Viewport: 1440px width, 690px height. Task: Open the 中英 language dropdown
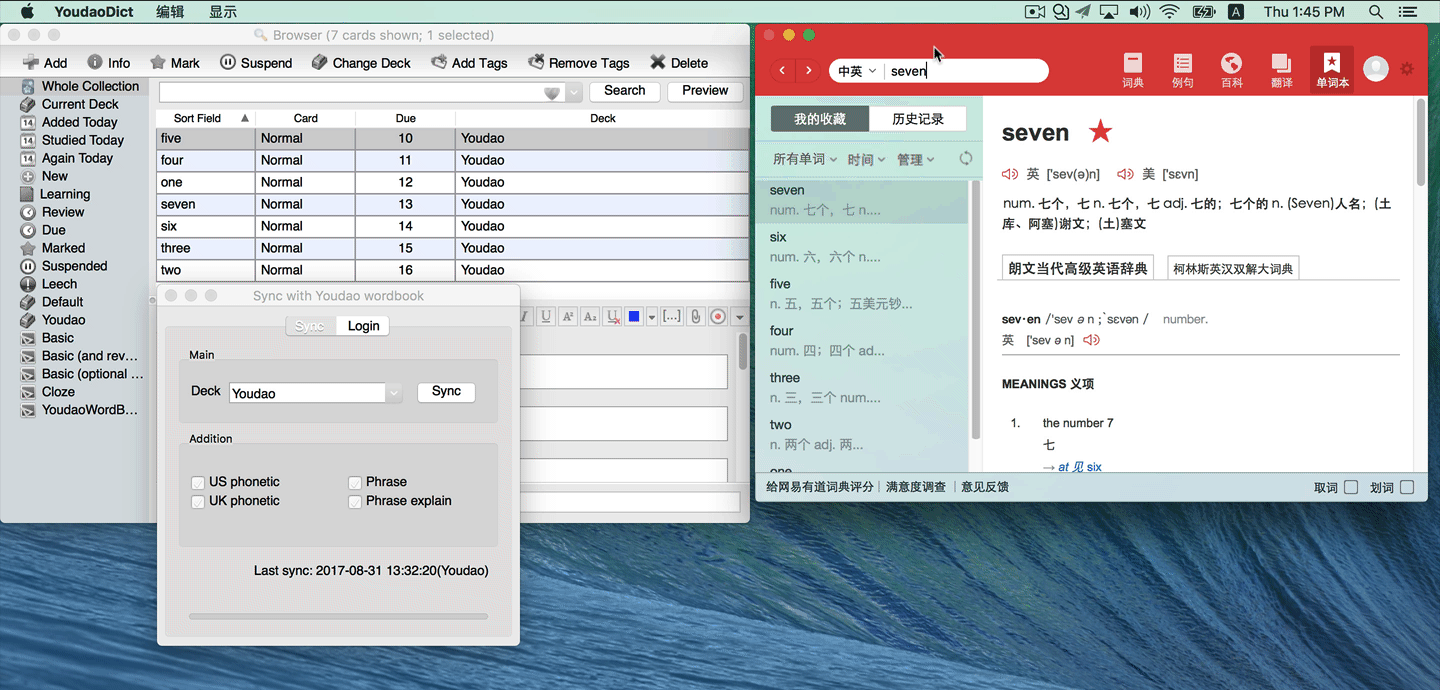[857, 71]
